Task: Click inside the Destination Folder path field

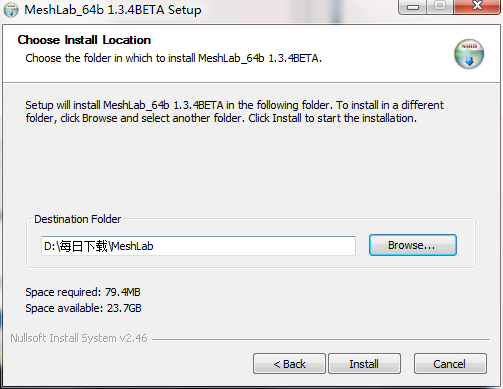Action: (x=198, y=246)
